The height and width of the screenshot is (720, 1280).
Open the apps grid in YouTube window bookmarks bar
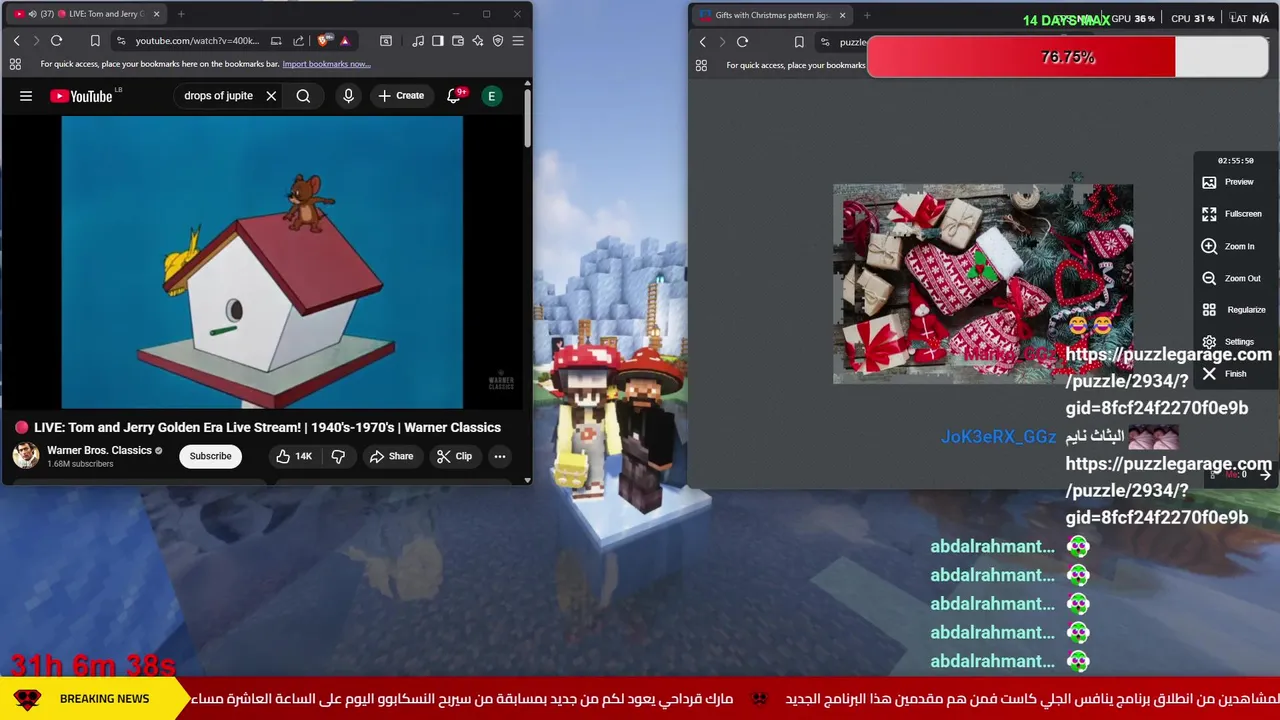coord(15,64)
